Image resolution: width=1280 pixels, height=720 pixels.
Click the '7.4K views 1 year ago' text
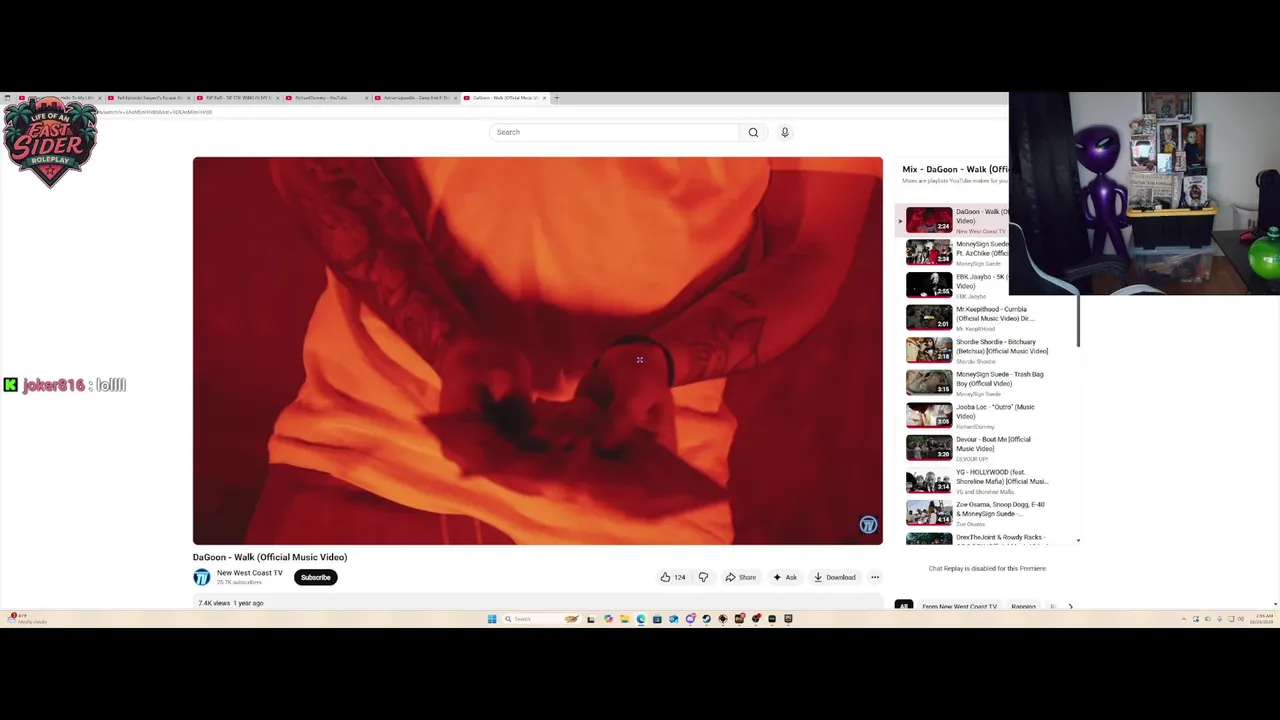point(231,603)
